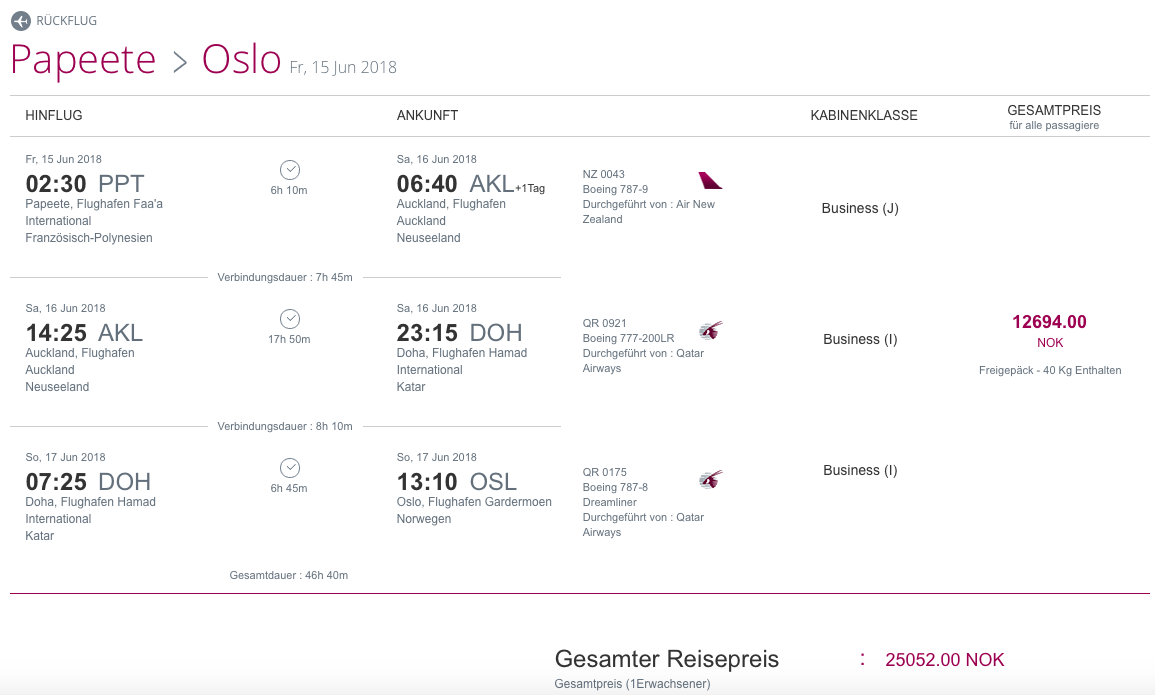The width and height of the screenshot is (1155, 695).
Task: Click the Rückflug back arrow icon
Action: coord(21,20)
